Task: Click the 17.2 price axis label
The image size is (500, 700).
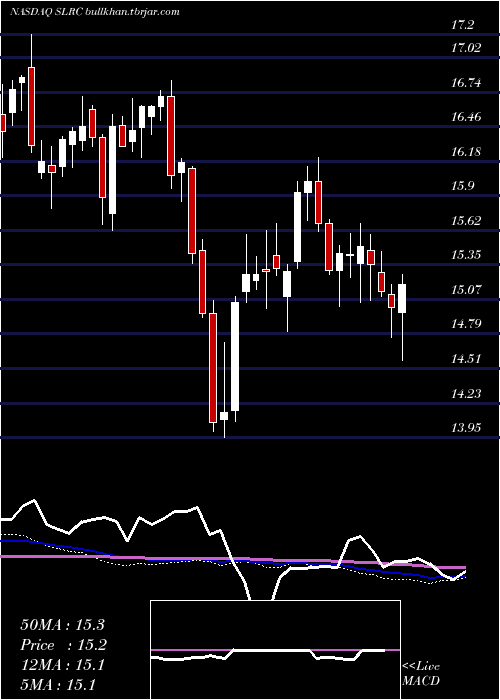Action: pos(462,25)
